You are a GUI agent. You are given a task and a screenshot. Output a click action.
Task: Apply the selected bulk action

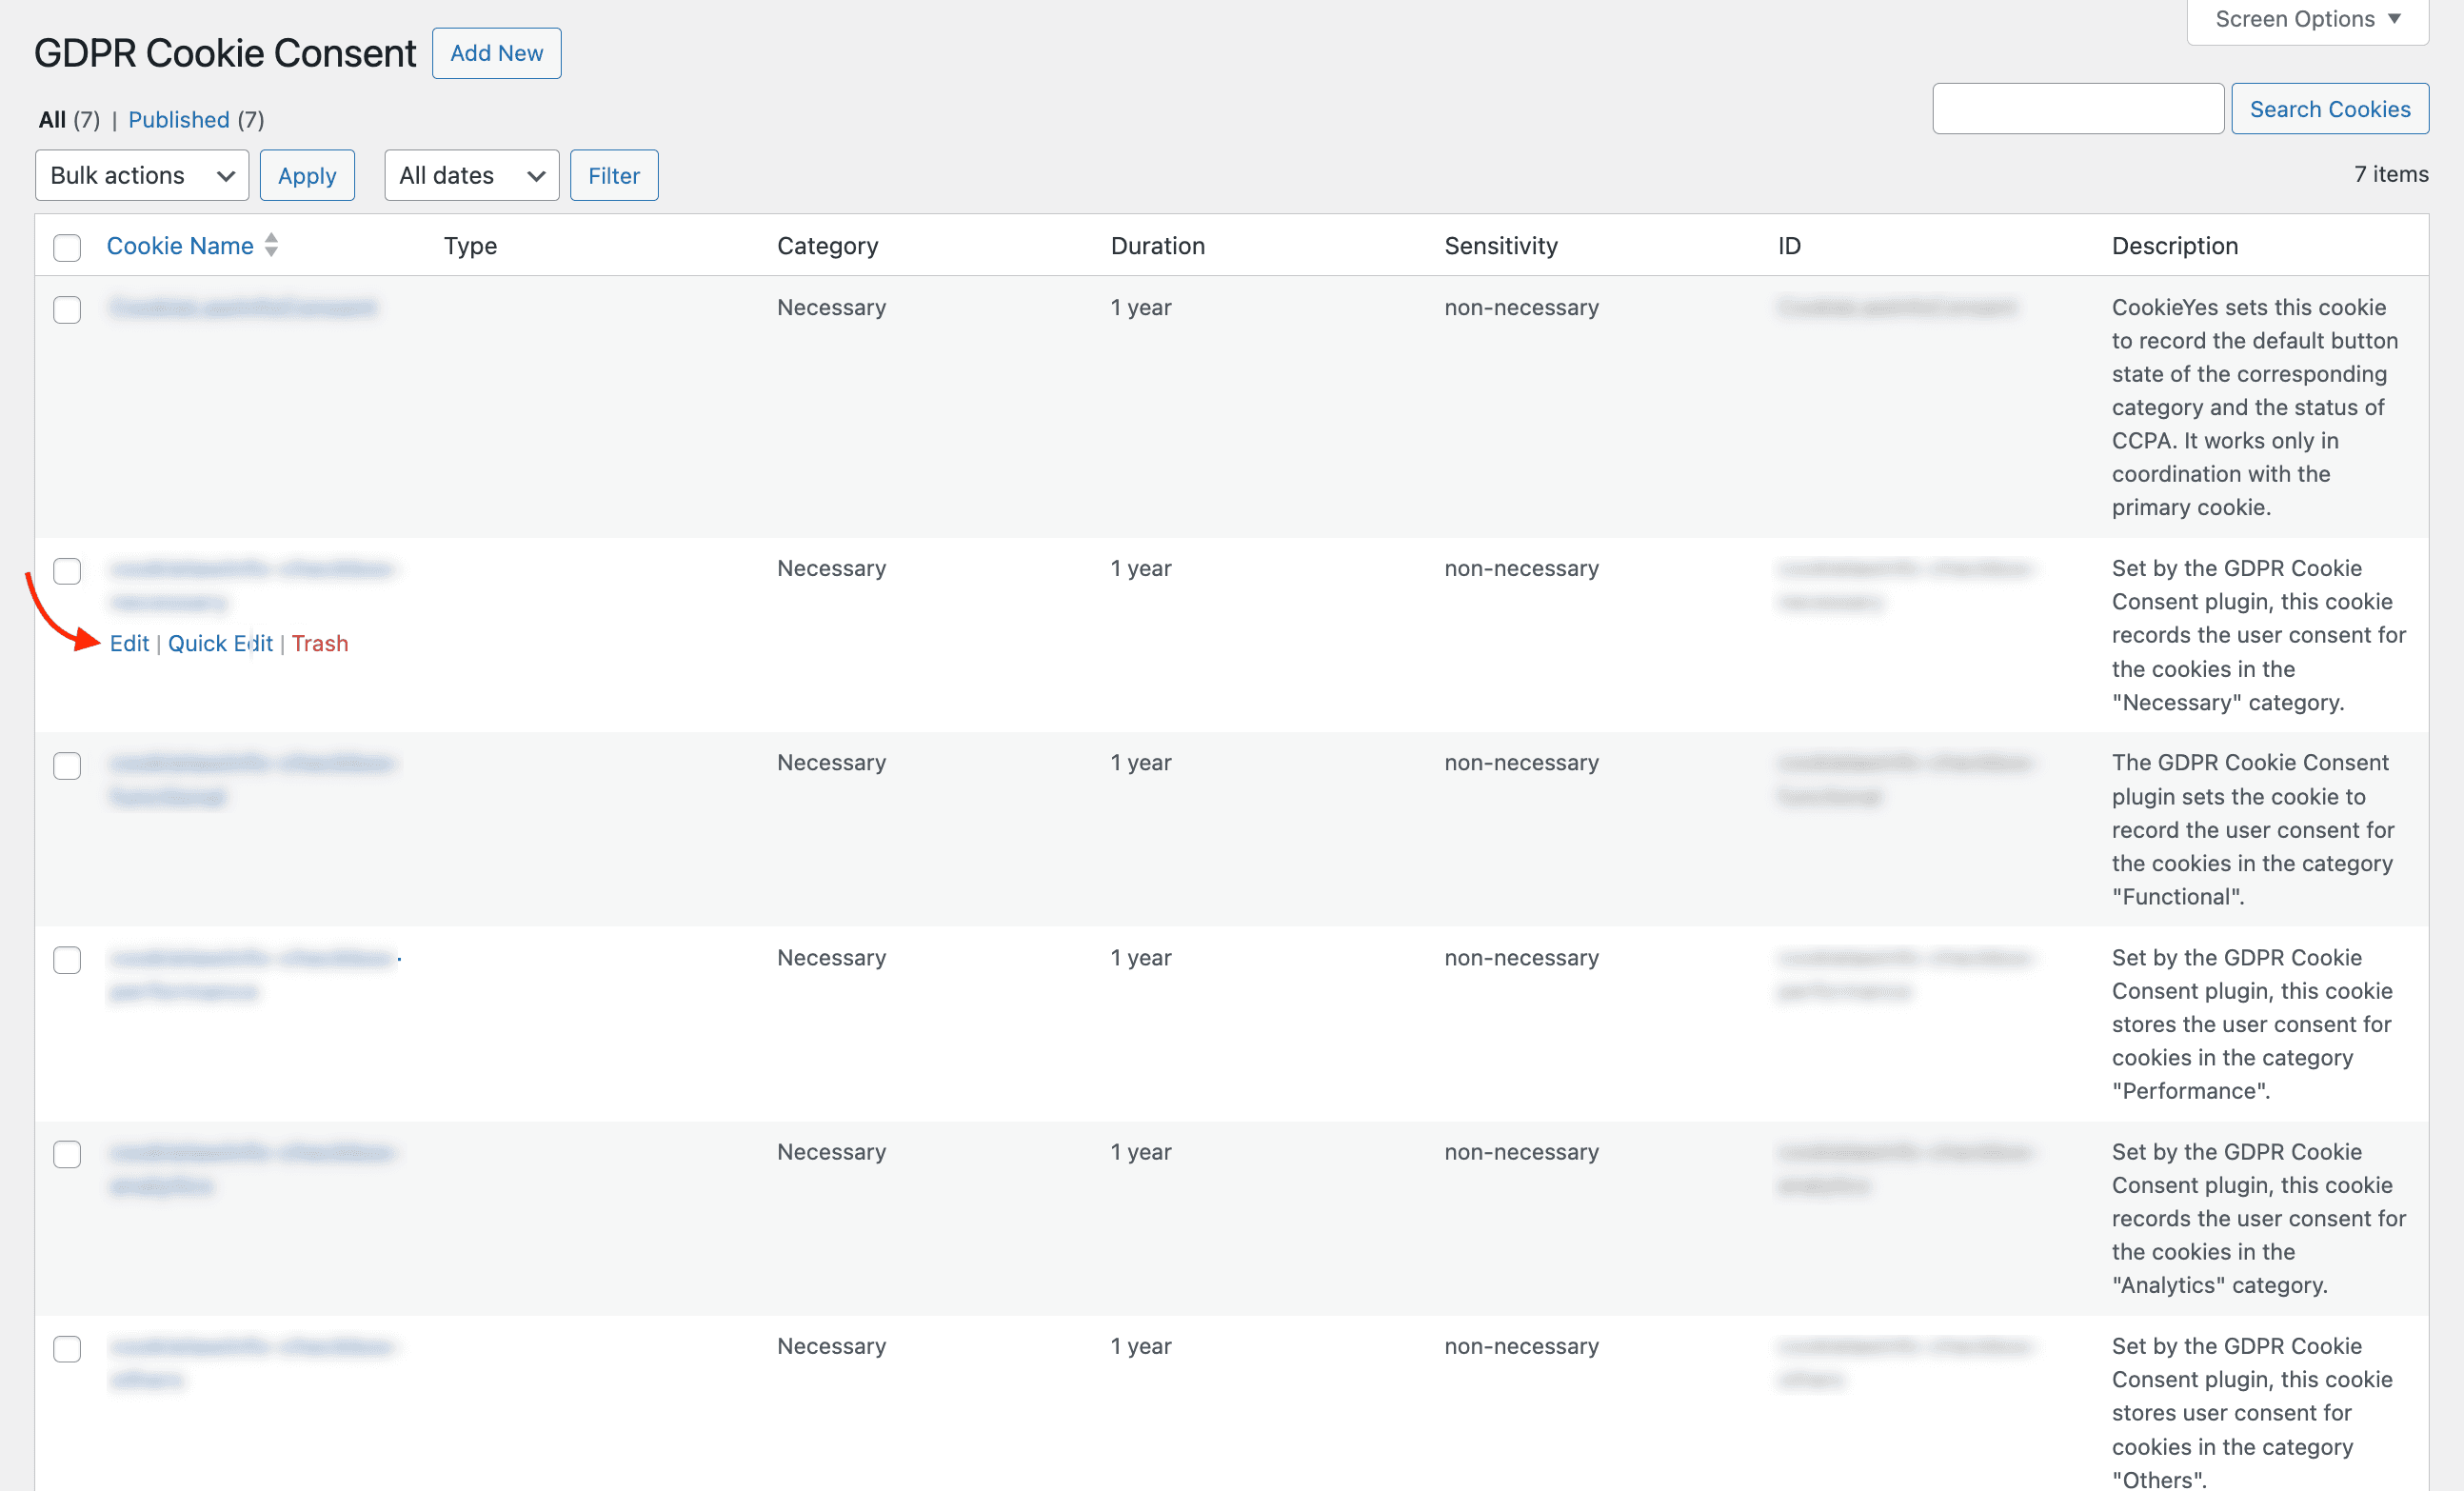[307, 175]
